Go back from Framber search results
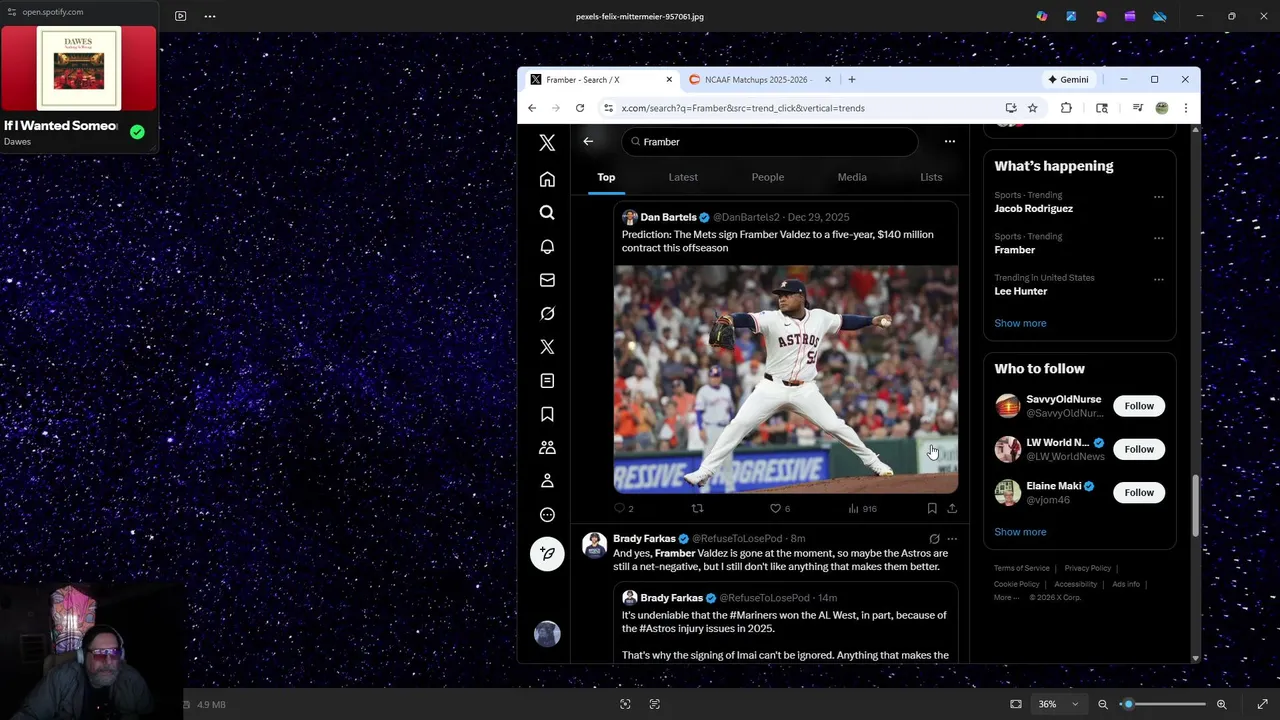Image resolution: width=1280 pixels, height=720 pixels. tap(588, 141)
